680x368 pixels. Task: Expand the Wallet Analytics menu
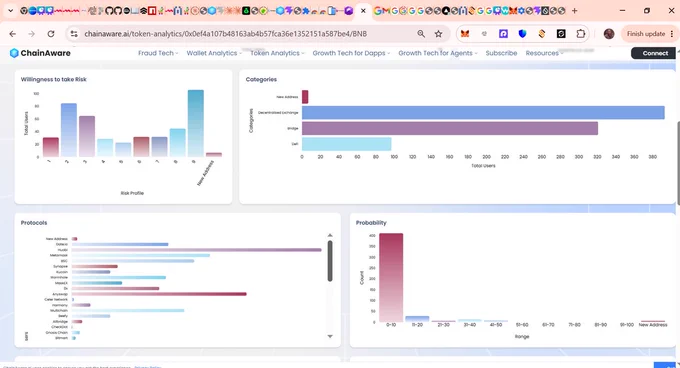coord(214,53)
